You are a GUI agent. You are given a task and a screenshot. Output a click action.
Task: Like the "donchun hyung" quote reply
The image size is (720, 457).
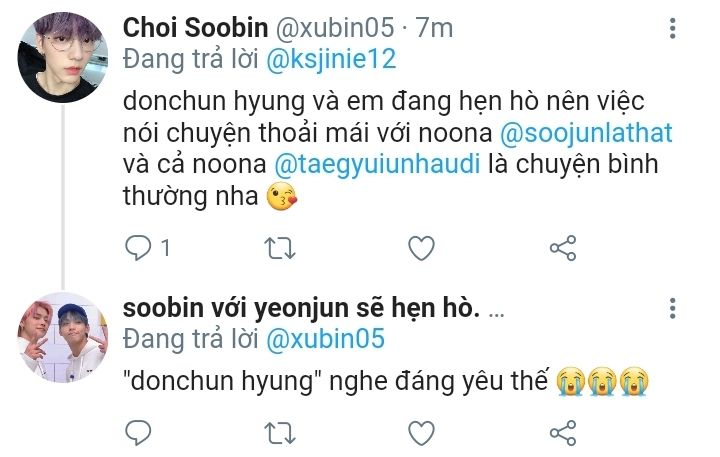[x=423, y=432]
